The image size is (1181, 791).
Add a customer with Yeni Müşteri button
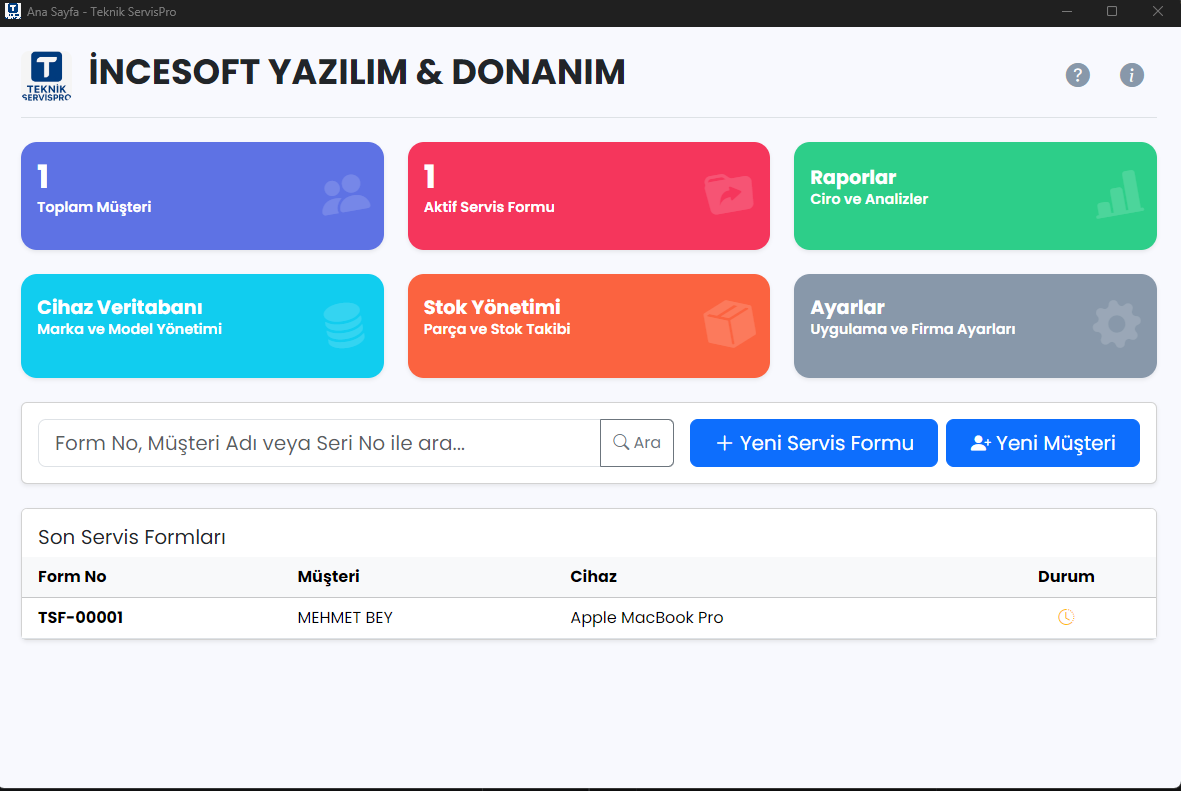pyautogui.click(x=1042, y=443)
